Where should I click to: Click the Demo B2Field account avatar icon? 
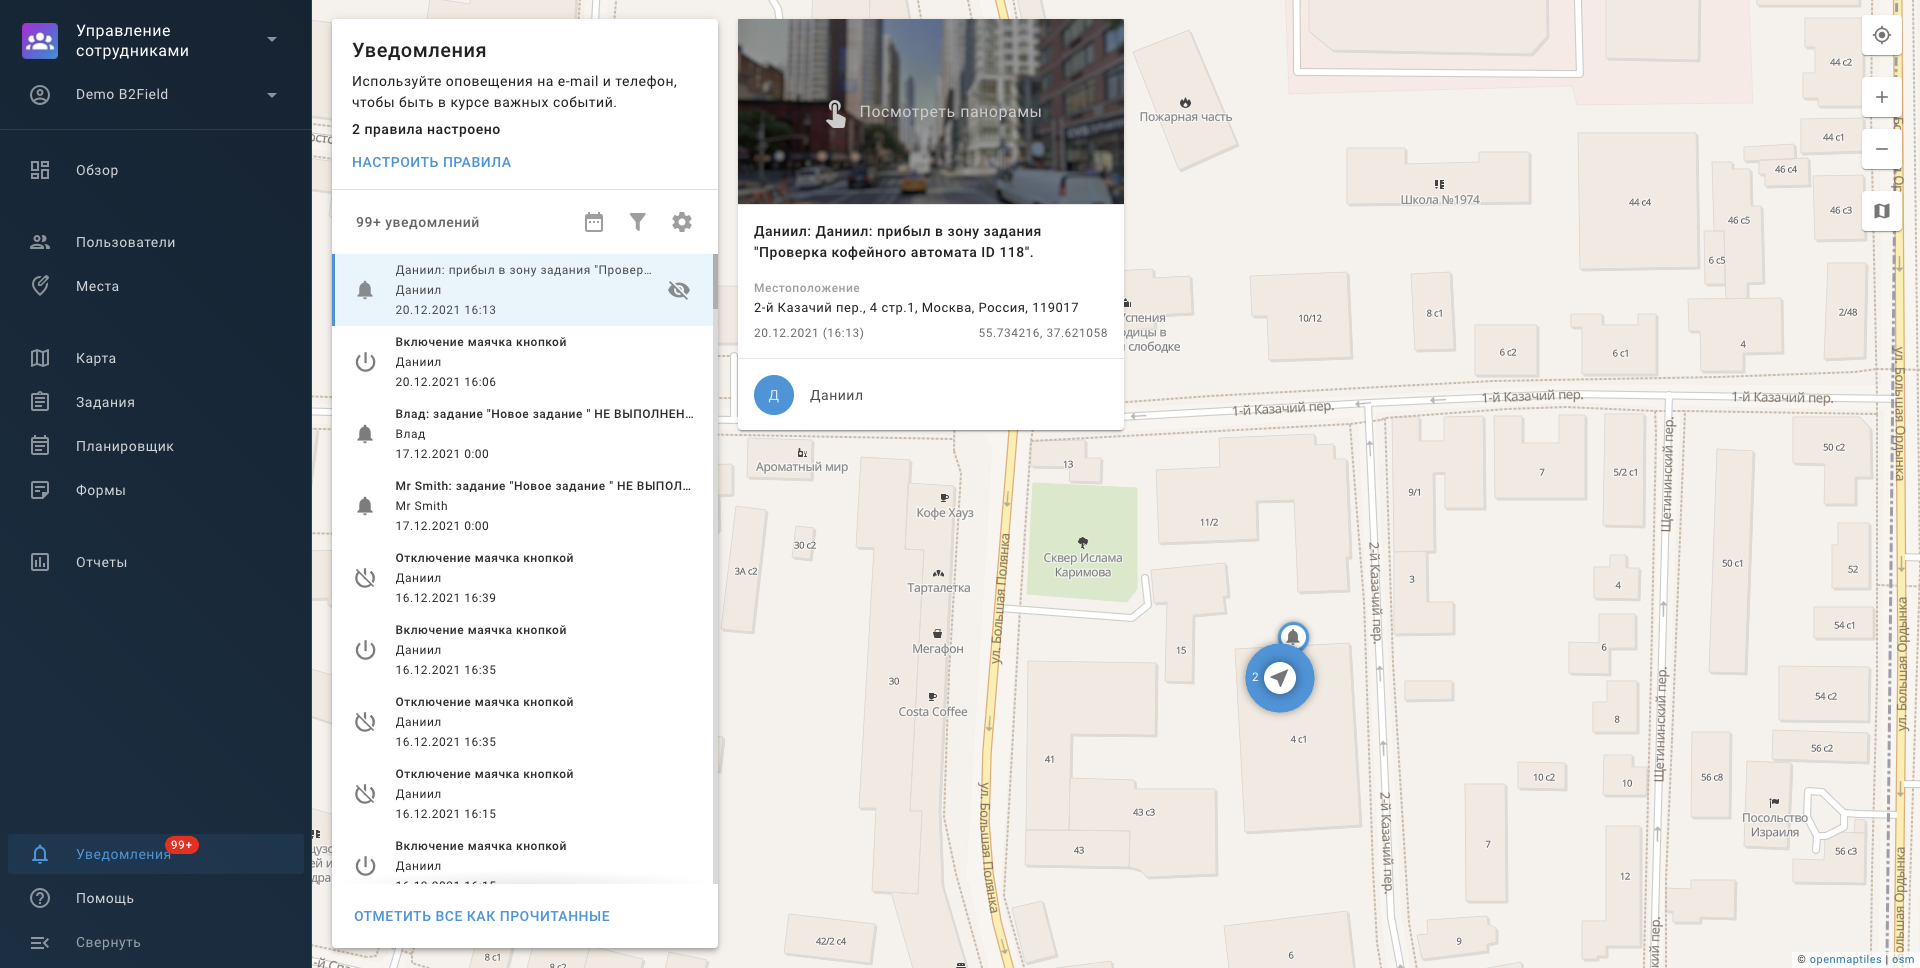[40, 95]
